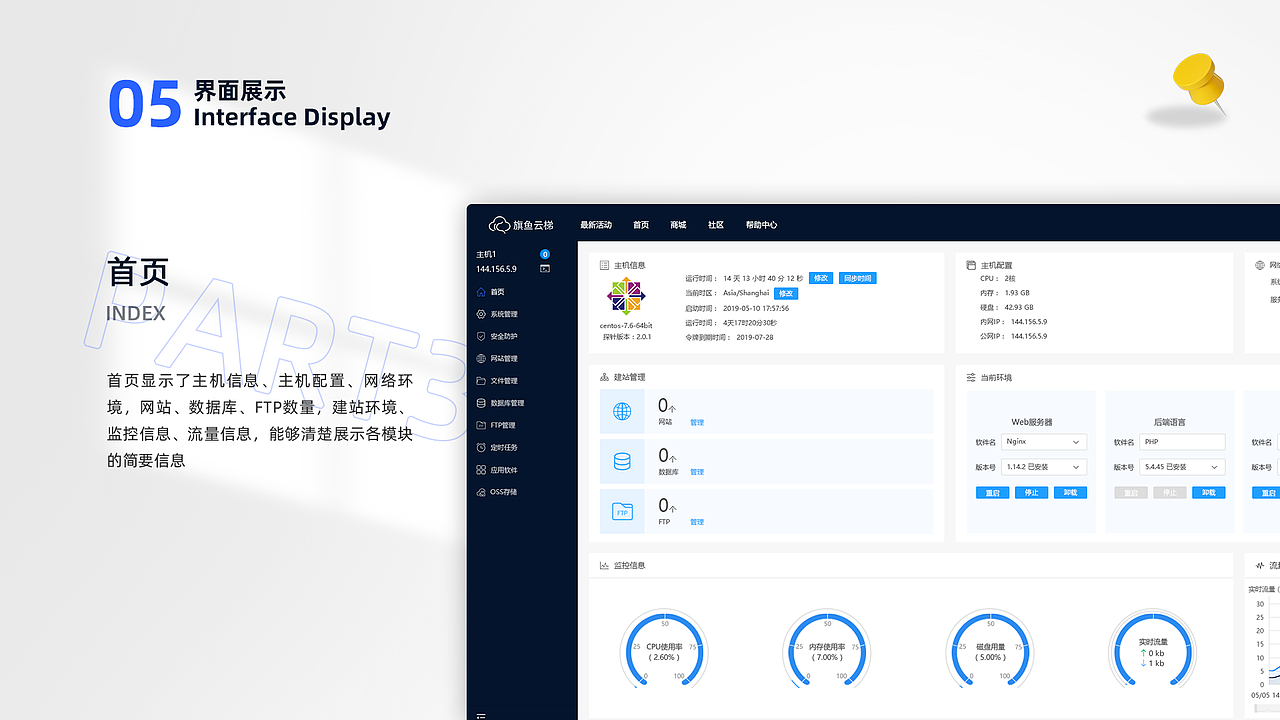The height and width of the screenshot is (720, 1280).
Task: Click the greyed 重启 button under 后端语言
Action: [x=1131, y=493]
